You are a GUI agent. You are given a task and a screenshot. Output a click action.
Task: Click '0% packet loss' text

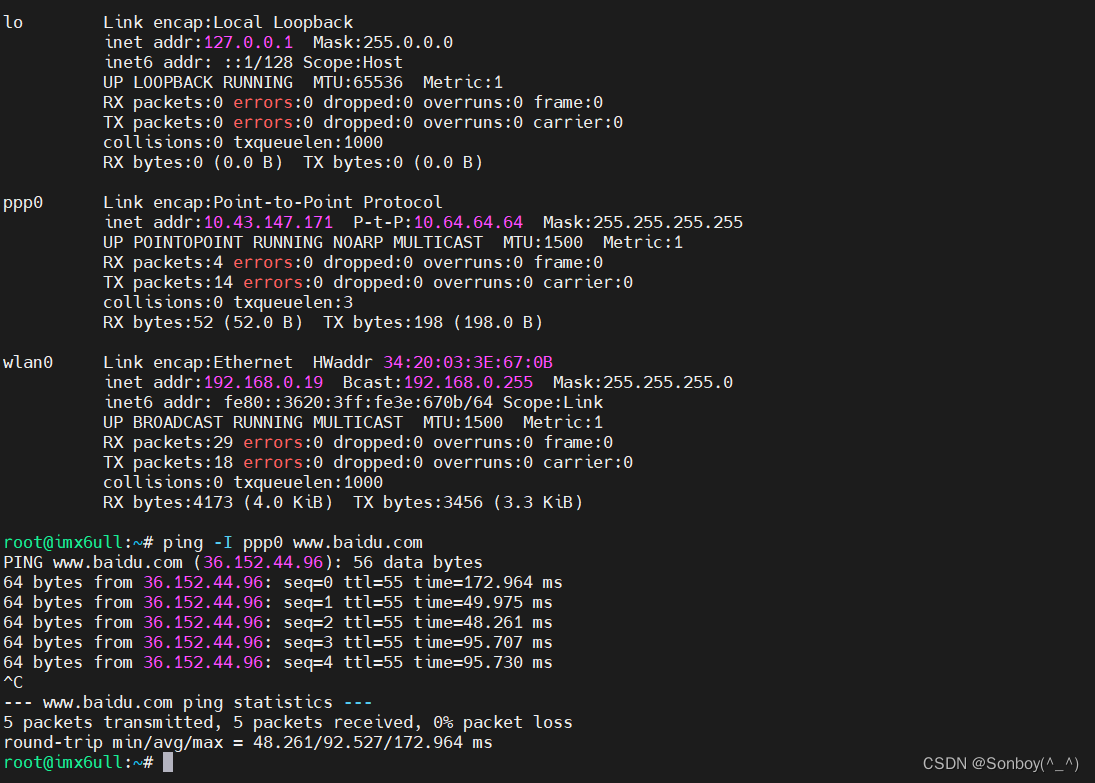(503, 723)
